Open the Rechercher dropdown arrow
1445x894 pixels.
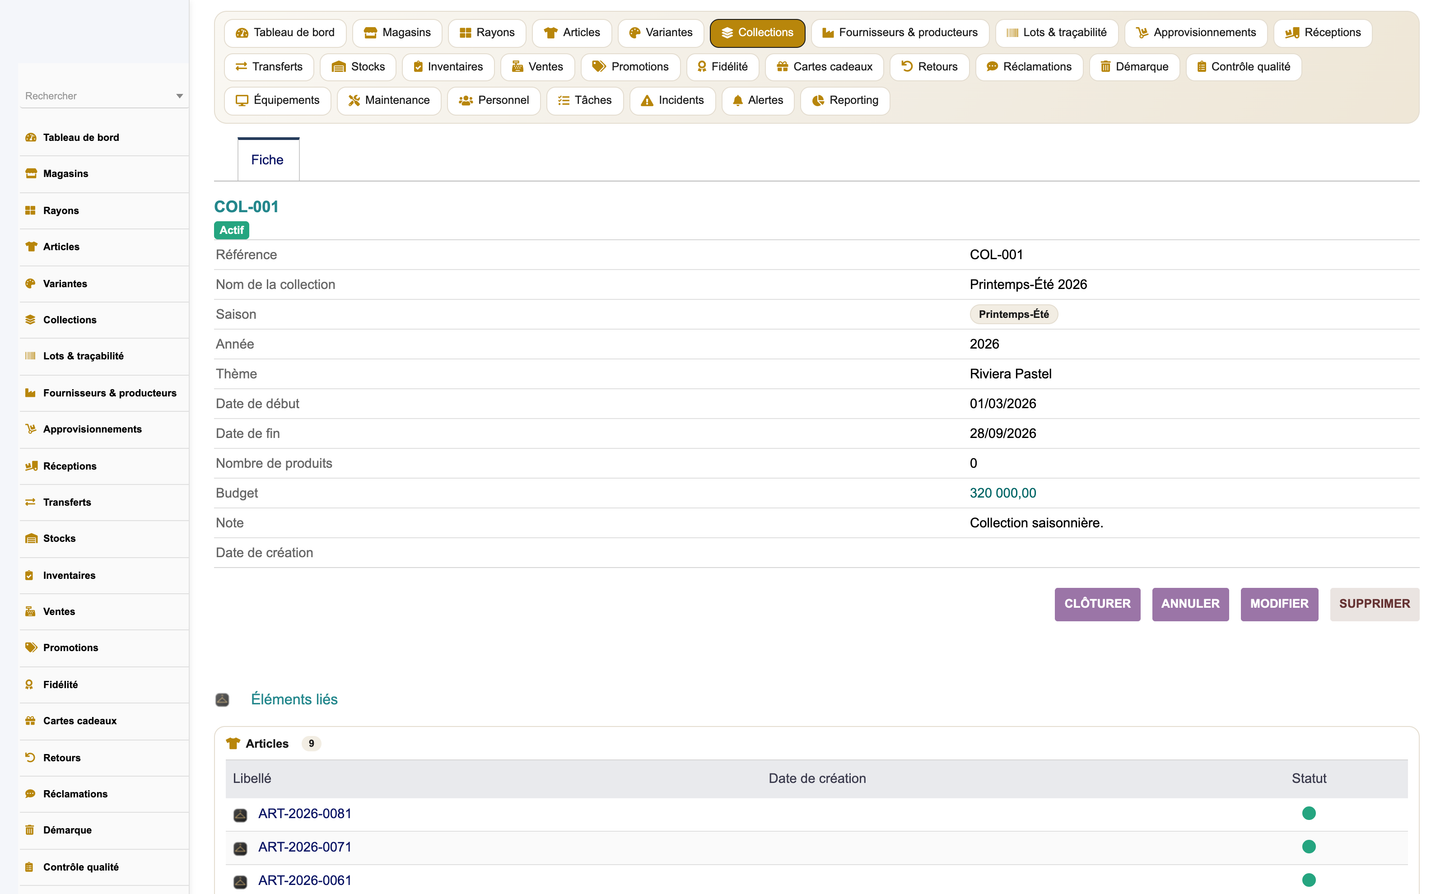point(180,96)
